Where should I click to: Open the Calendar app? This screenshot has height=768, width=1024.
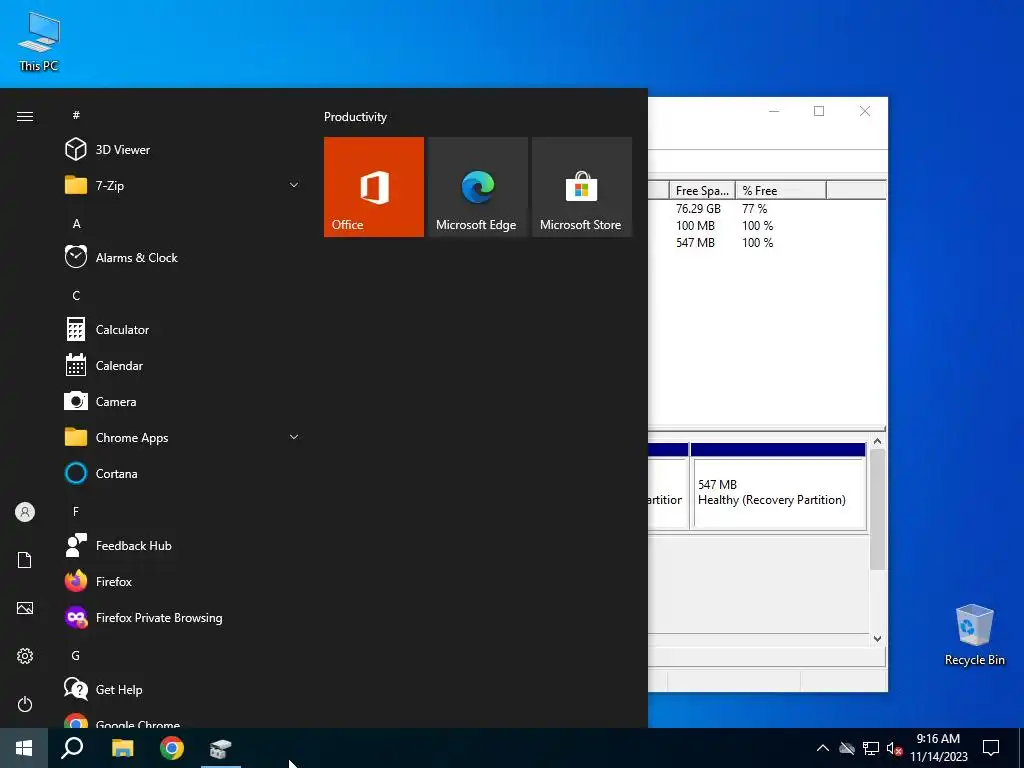point(183,366)
